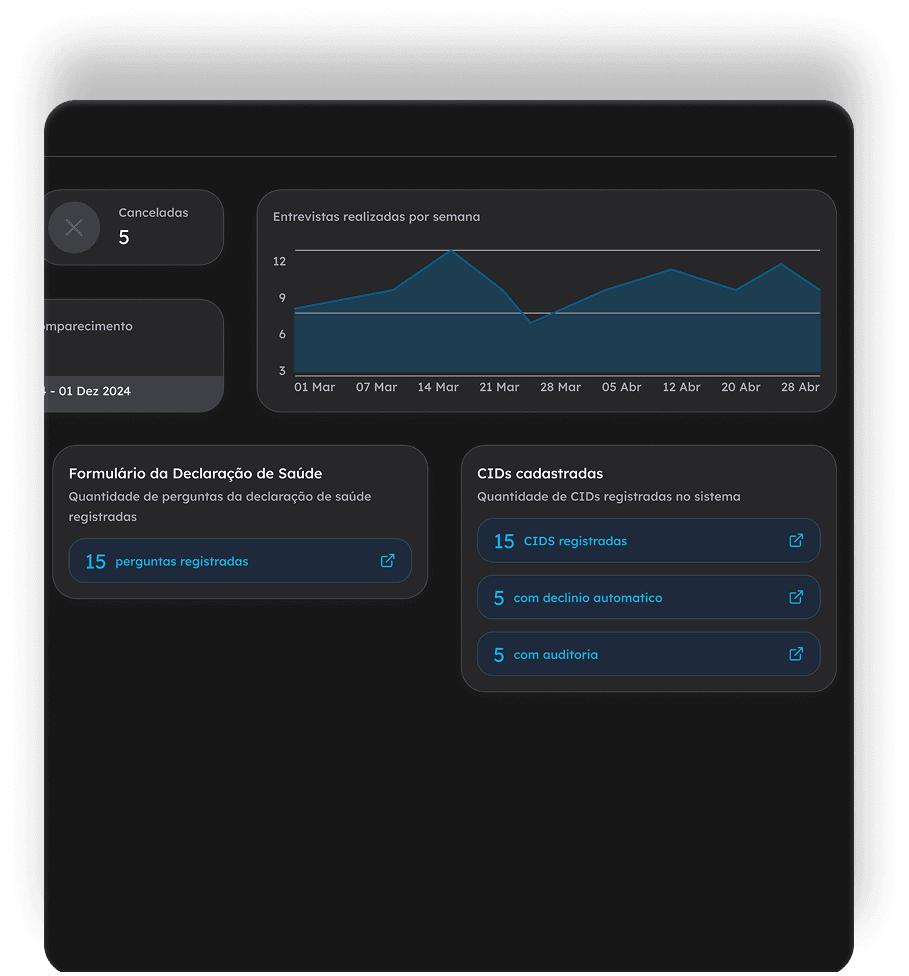Click external link icon beside declinio automatico
This screenshot has height=976, width=909.
pos(796,598)
